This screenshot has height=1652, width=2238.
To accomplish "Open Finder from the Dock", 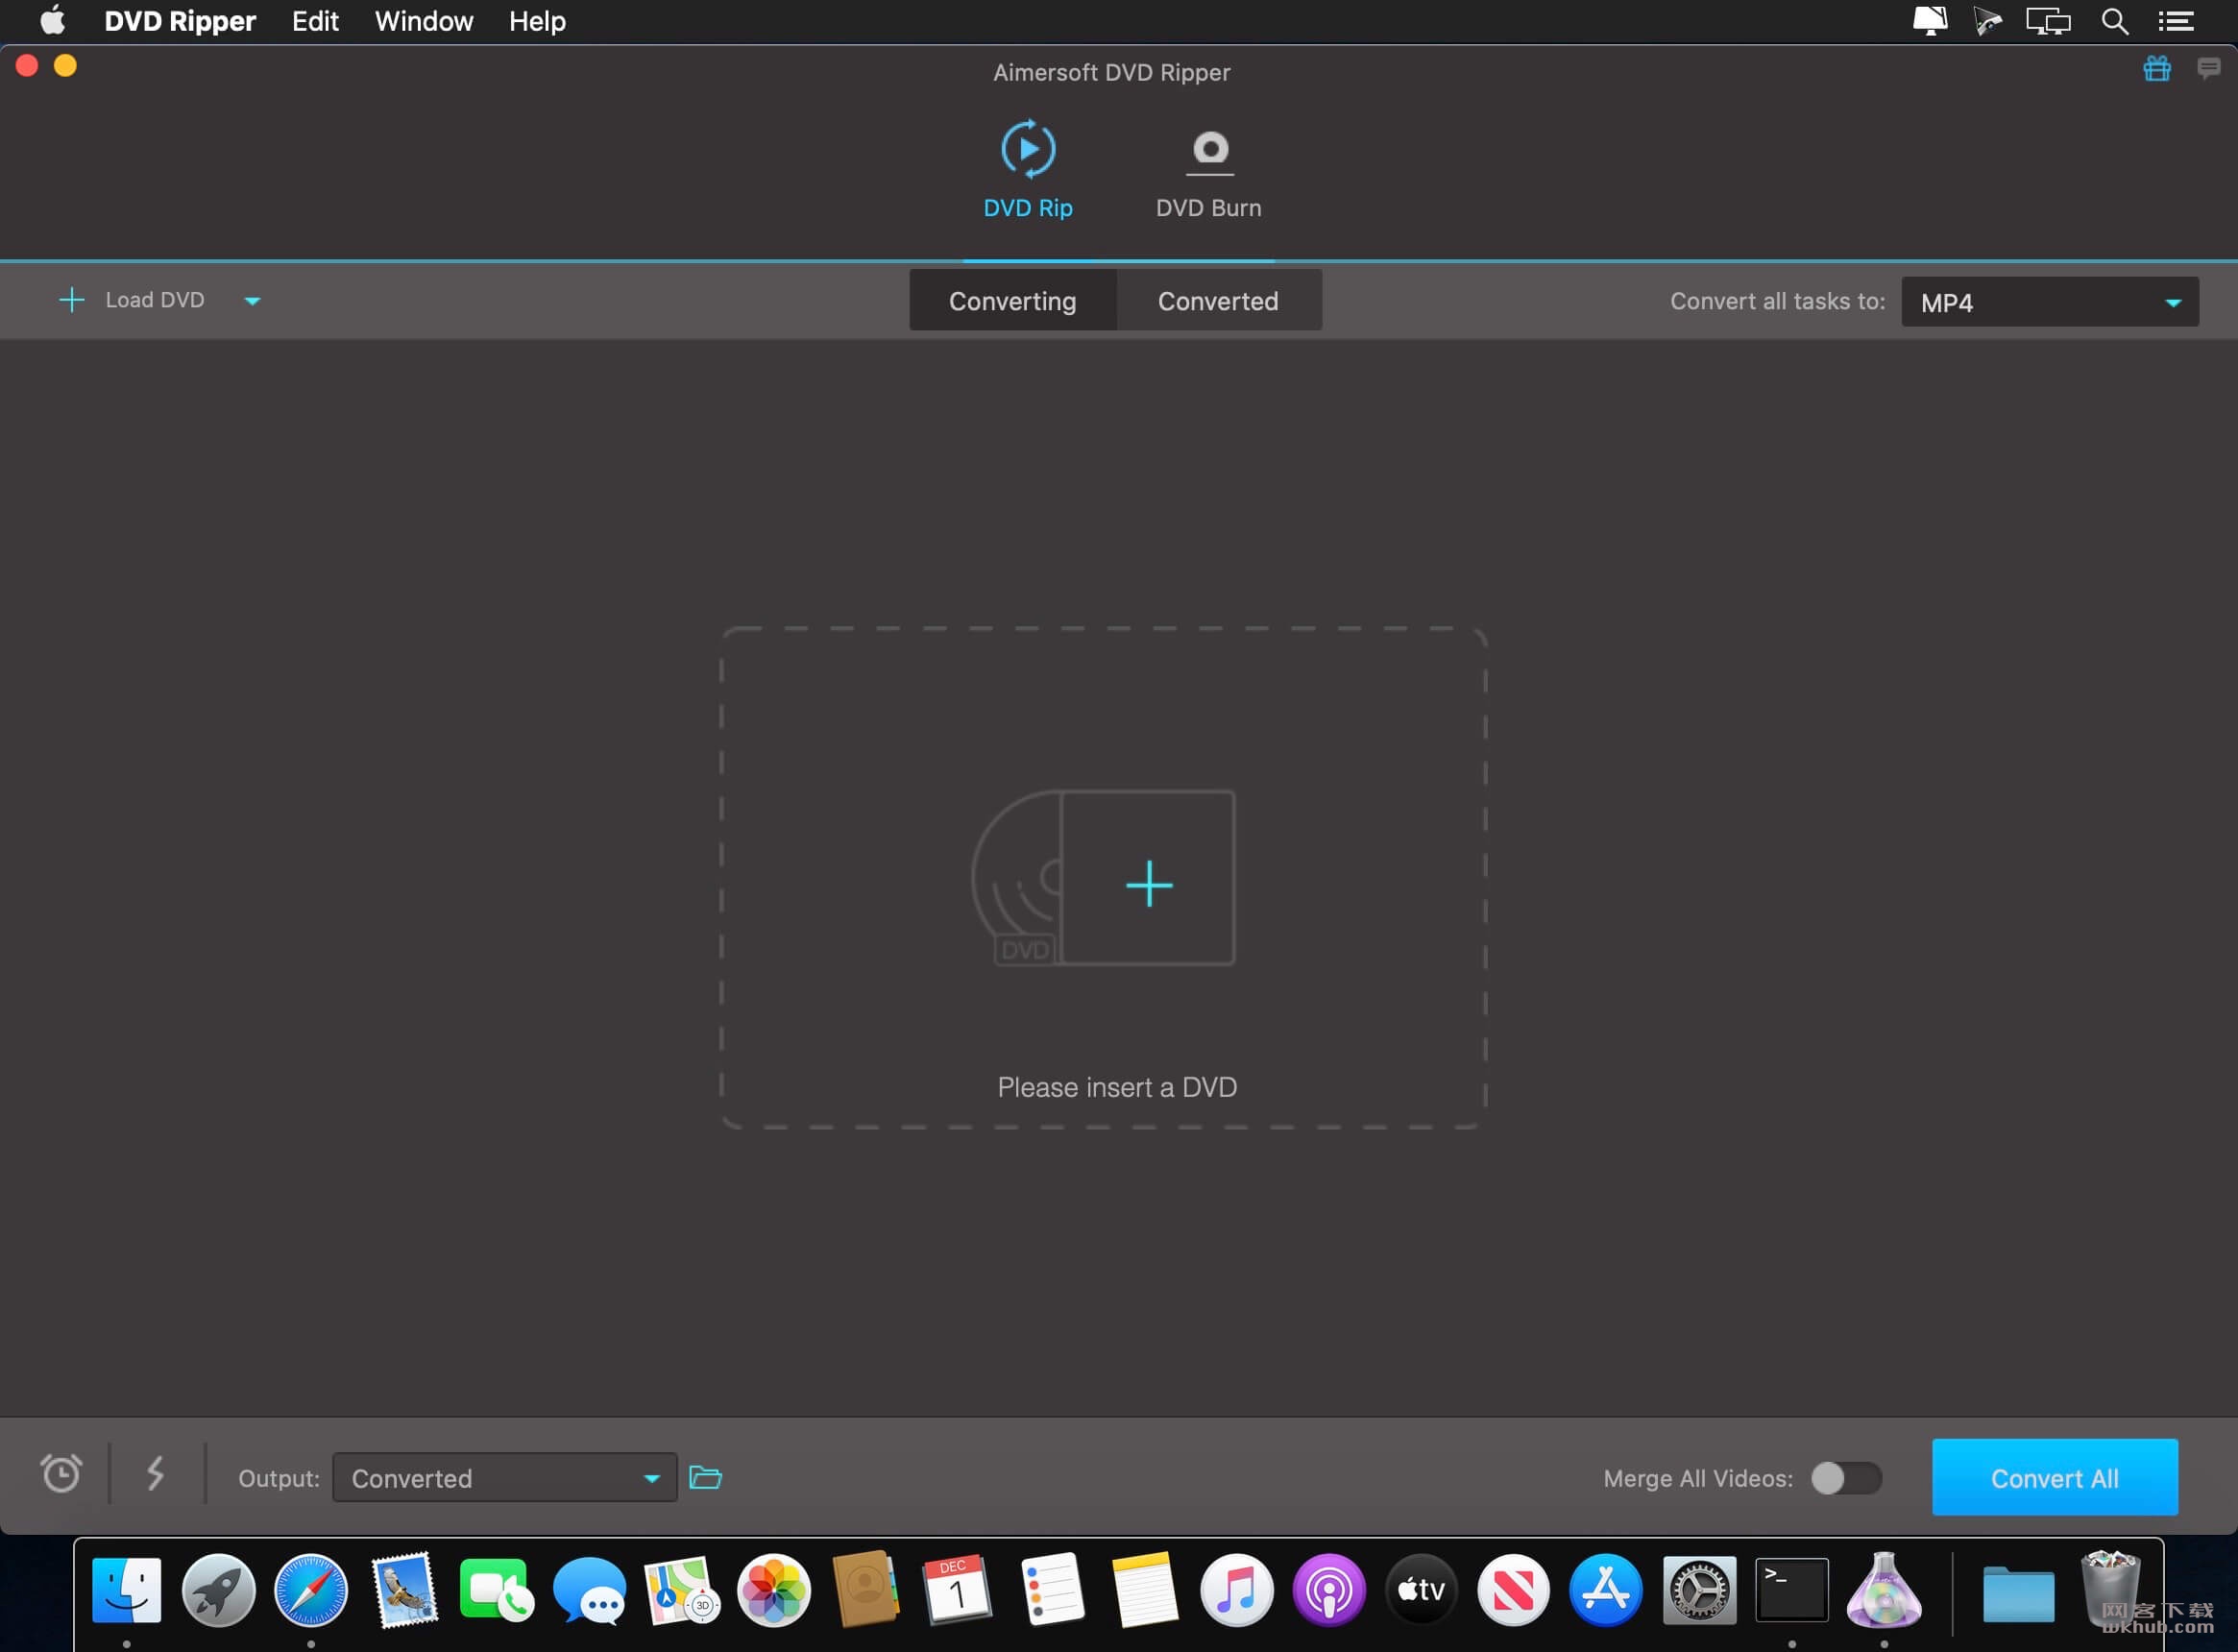I will click(127, 1590).
